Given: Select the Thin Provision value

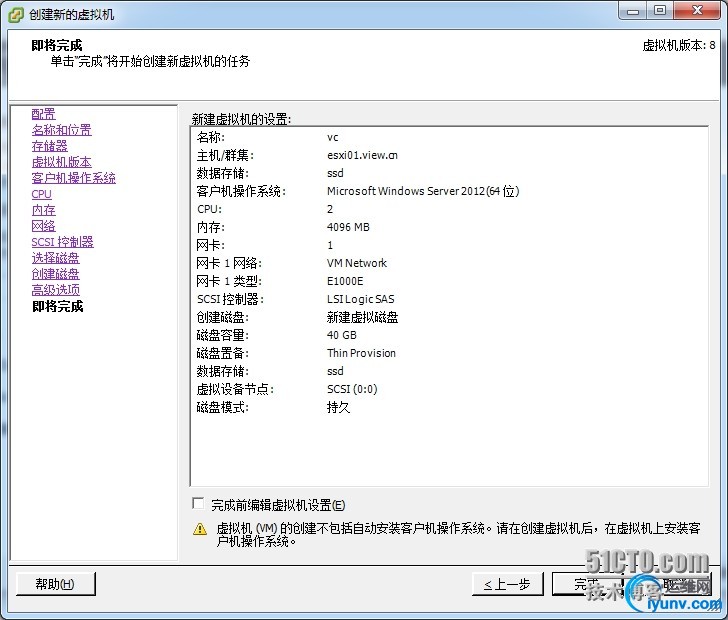Looking at the screenshot, I should [x=361, y=353].
